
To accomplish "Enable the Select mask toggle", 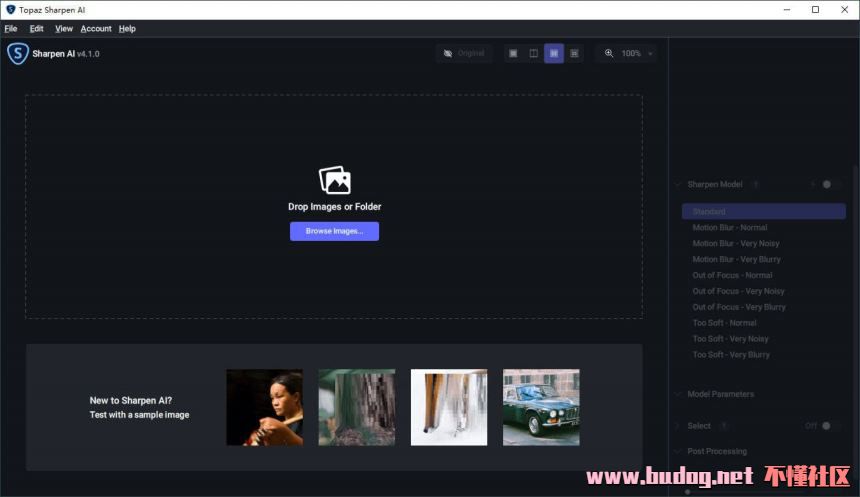I will click(824, 426).
